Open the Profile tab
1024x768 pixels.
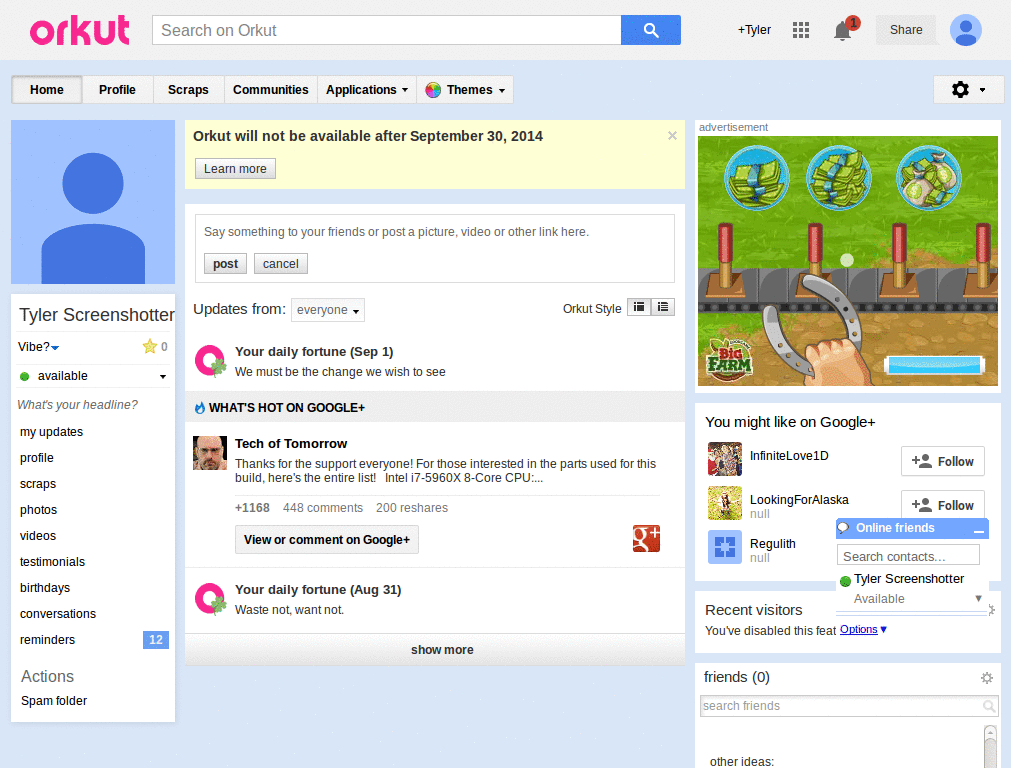118,90
